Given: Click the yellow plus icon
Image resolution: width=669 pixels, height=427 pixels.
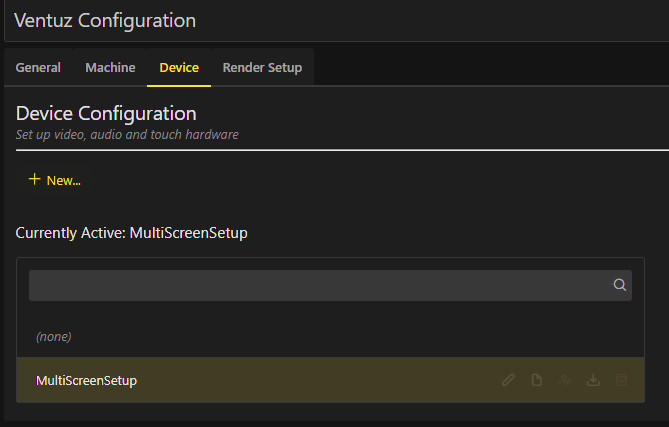Looking at the screenshot, I should tap(35, 180).
